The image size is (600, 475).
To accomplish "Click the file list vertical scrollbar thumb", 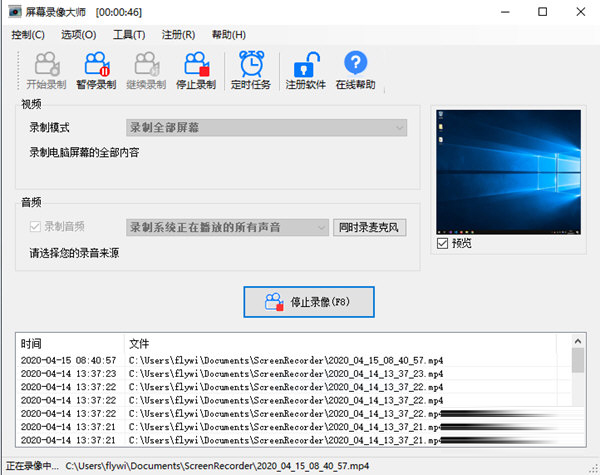I will pos(578,360).
